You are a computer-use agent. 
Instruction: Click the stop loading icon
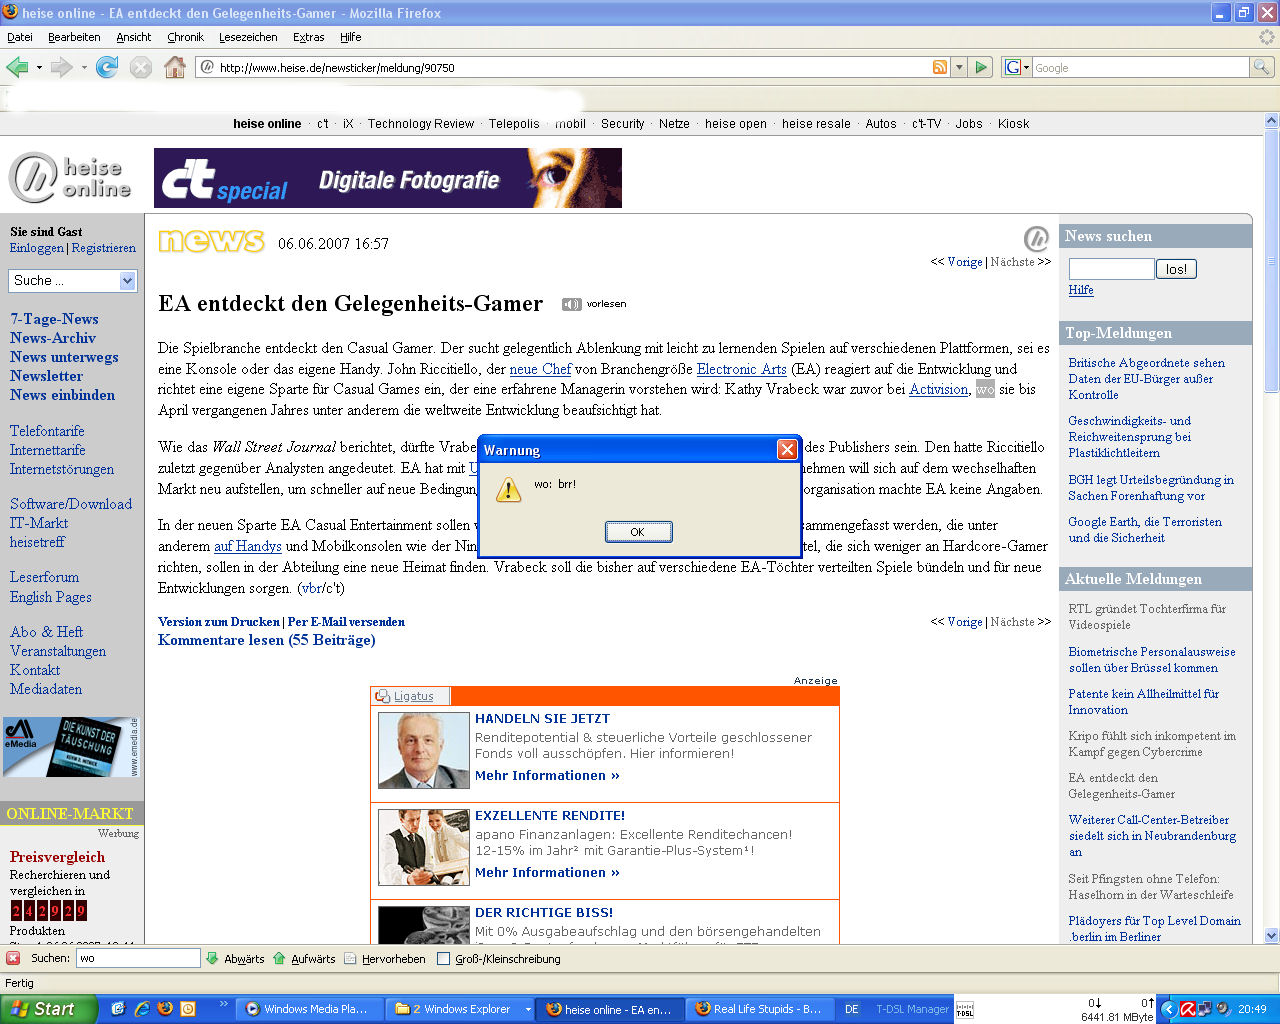coord(141,67)
